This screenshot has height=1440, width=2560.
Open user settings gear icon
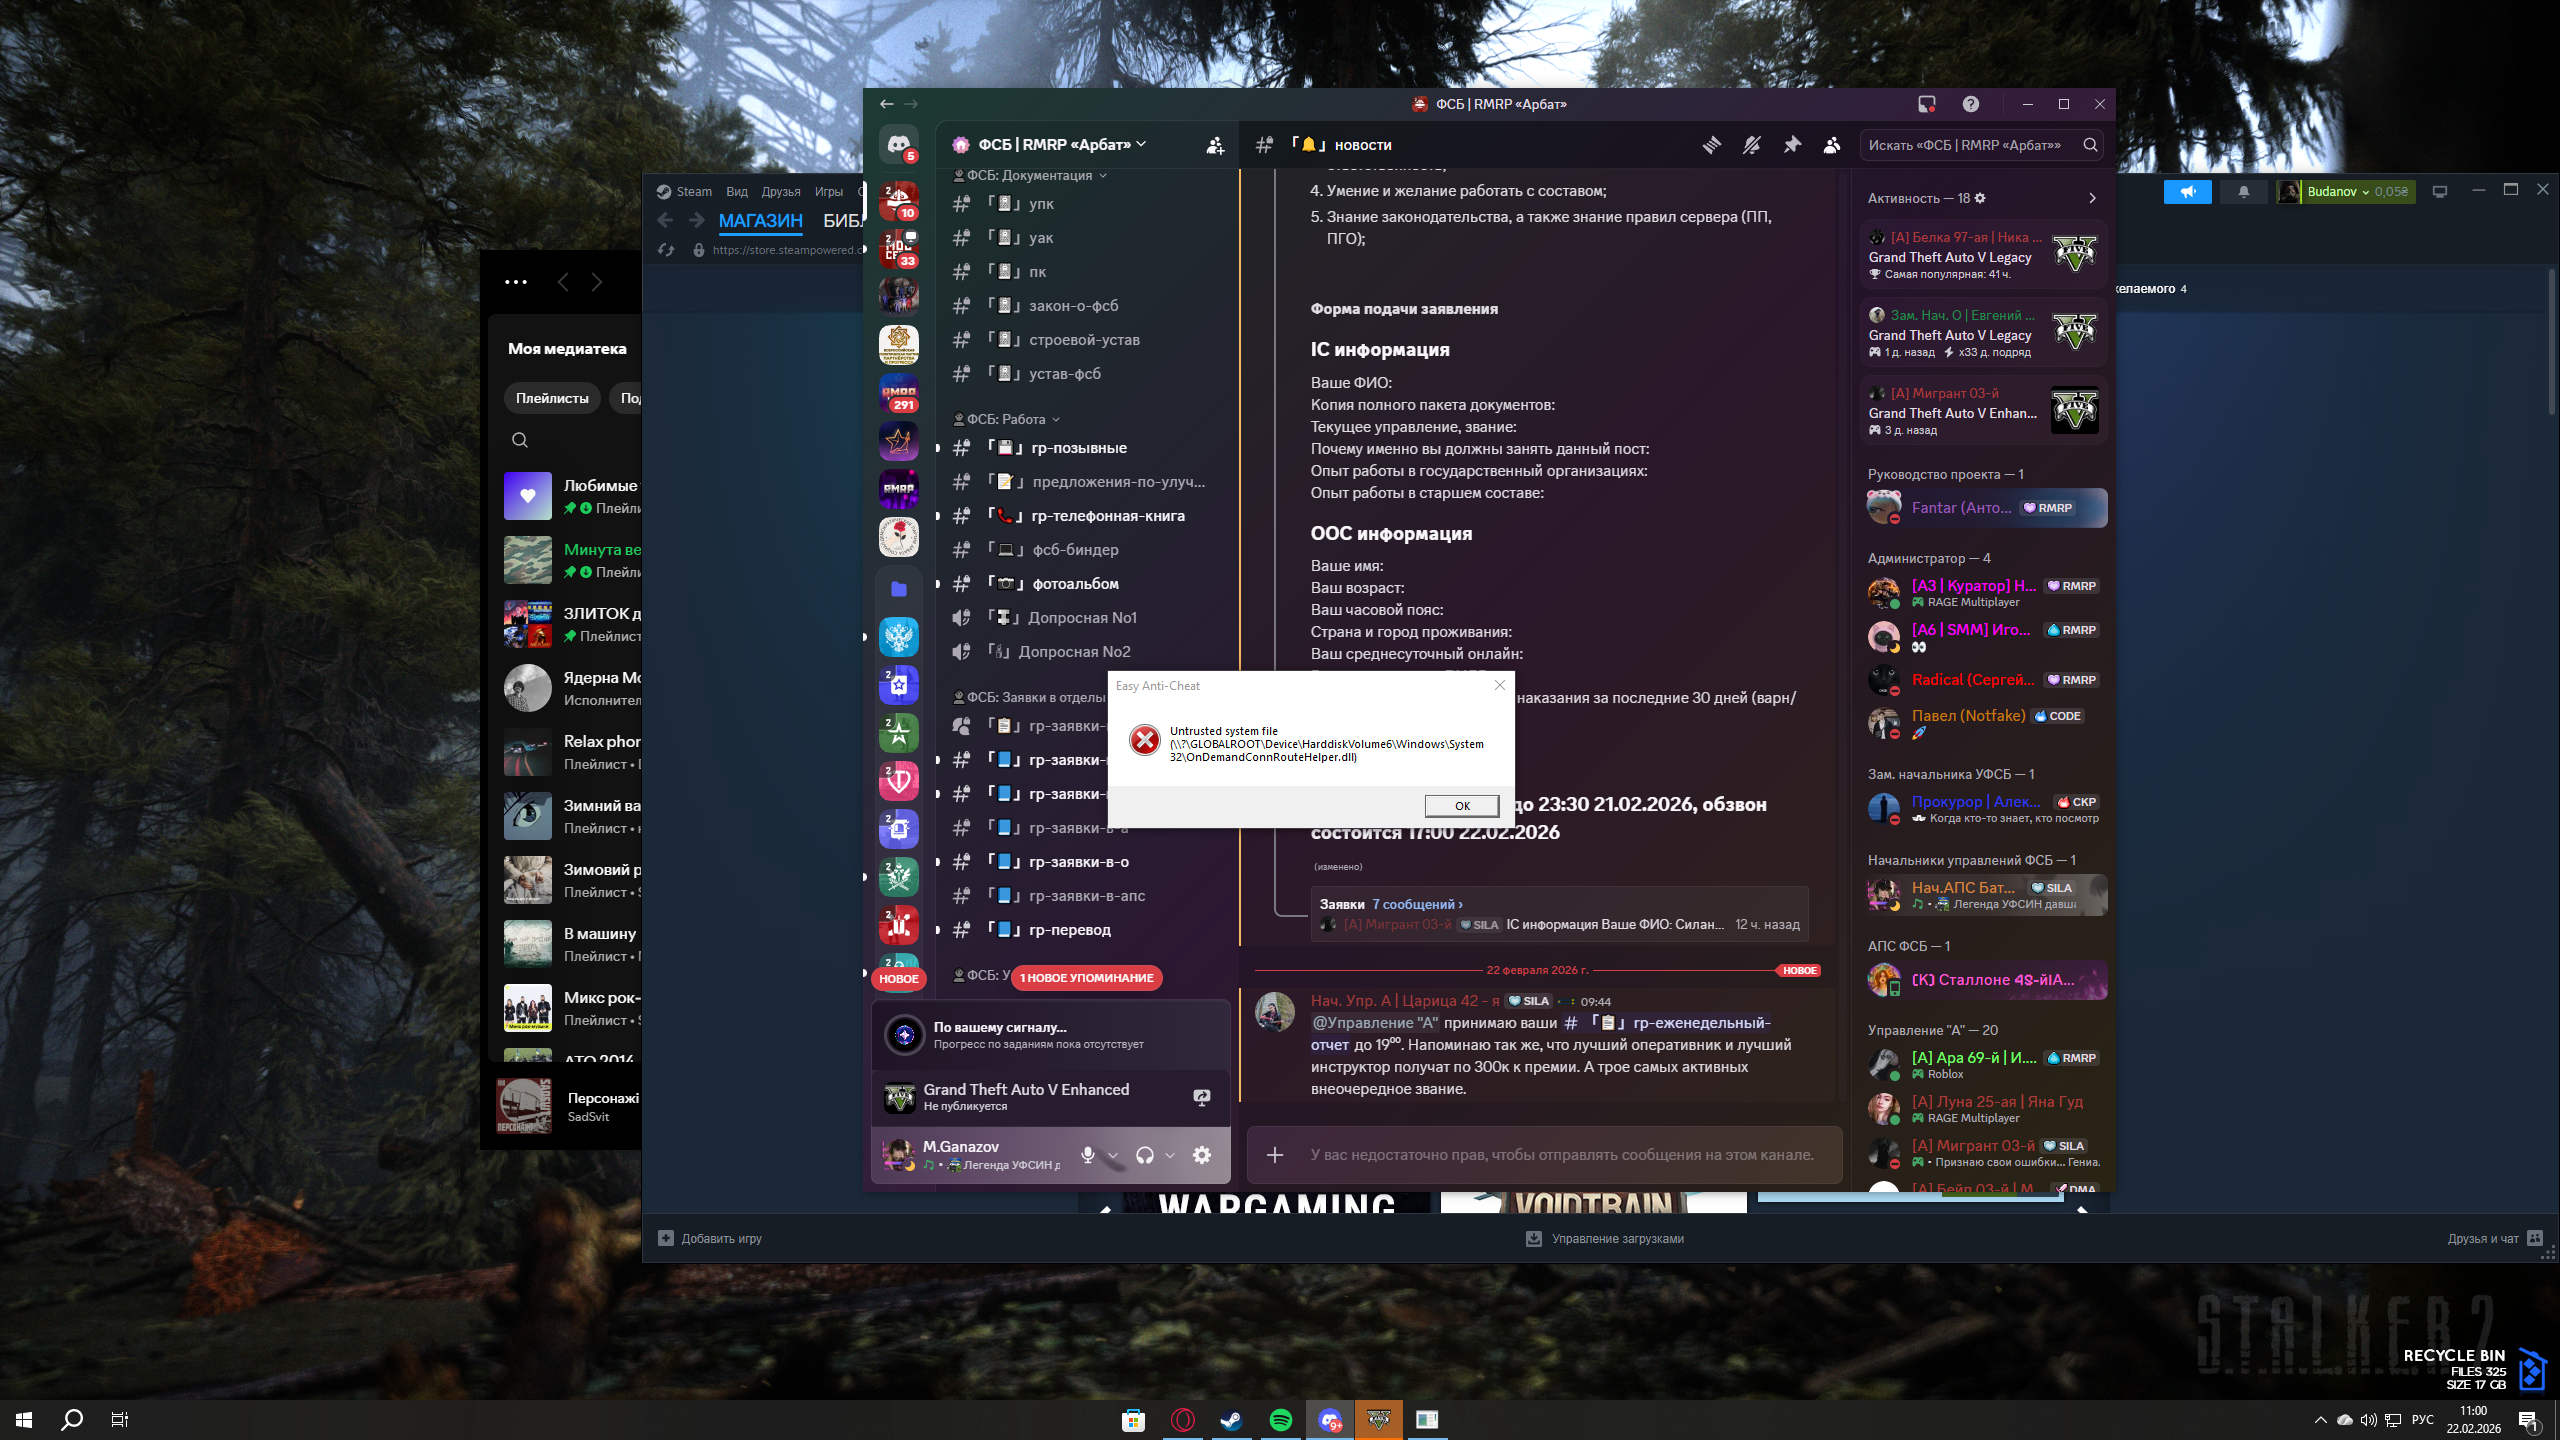[x=1202, y=1155]
